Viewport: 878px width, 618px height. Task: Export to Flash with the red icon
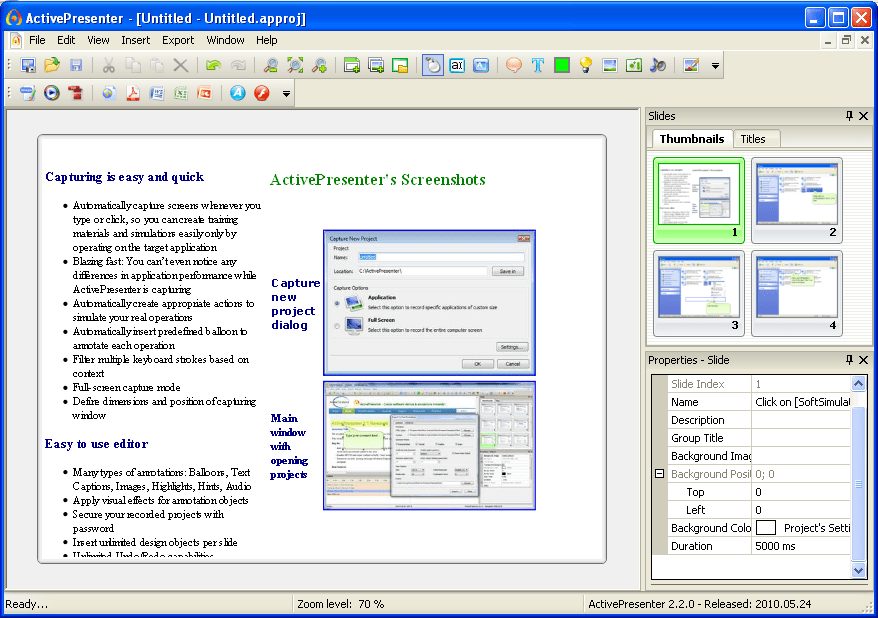coord(261,93)
